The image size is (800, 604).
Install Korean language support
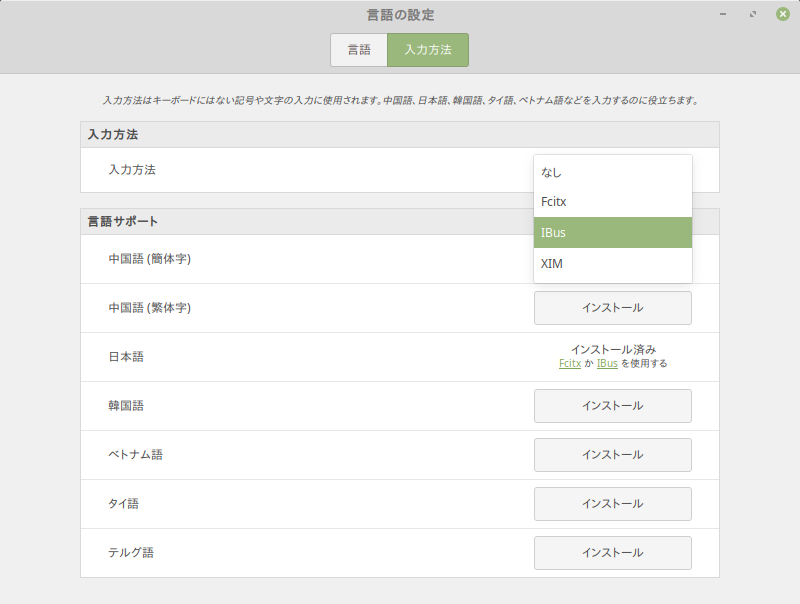click(x=612, y=406)
